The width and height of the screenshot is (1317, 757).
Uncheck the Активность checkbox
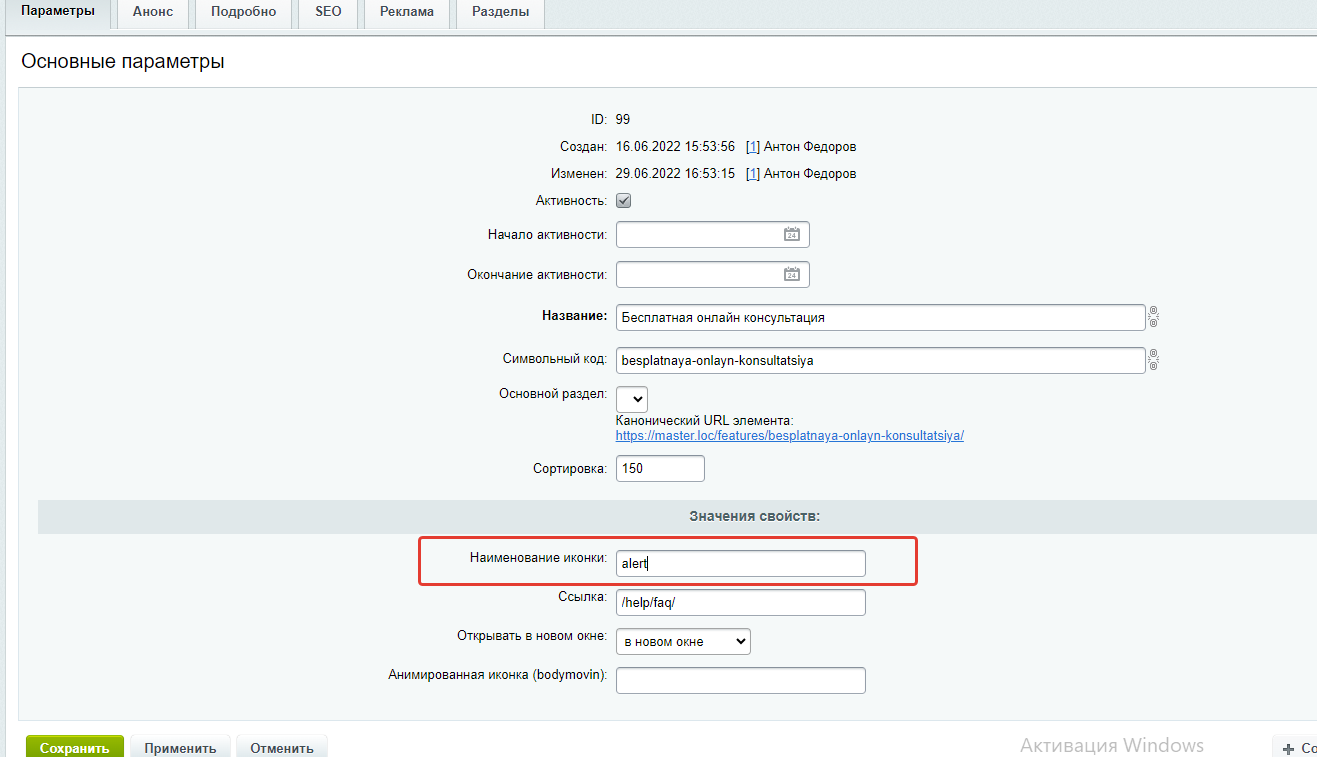(x=622, y=200)
